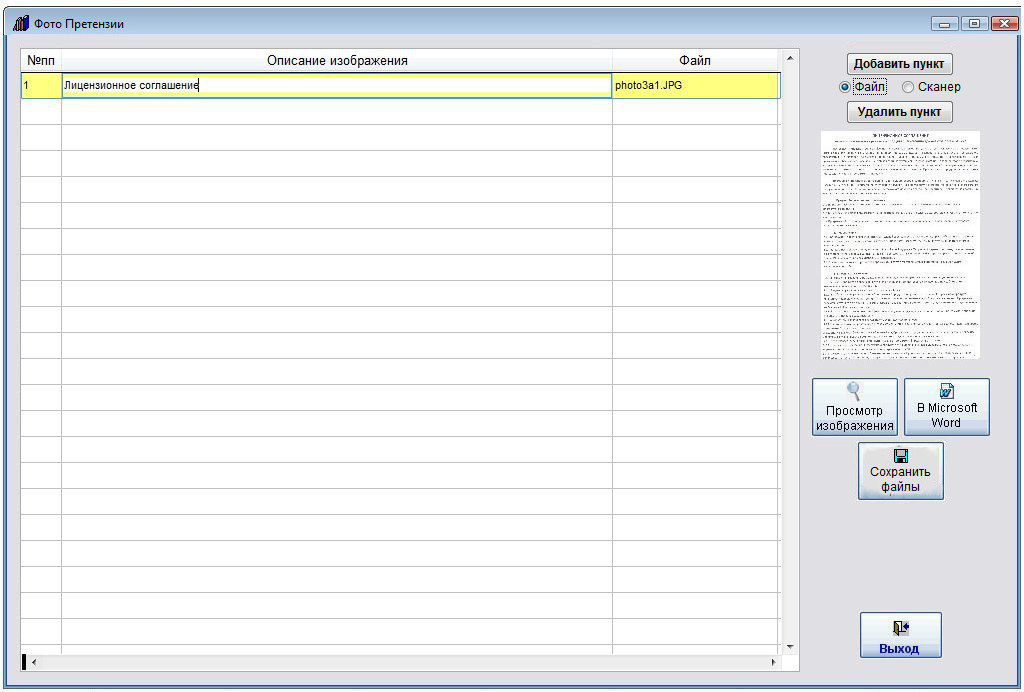This screenshot has width=1024, height=692.
Task: Close the Фото Претензии window
Action: [x=1004, y=24]
